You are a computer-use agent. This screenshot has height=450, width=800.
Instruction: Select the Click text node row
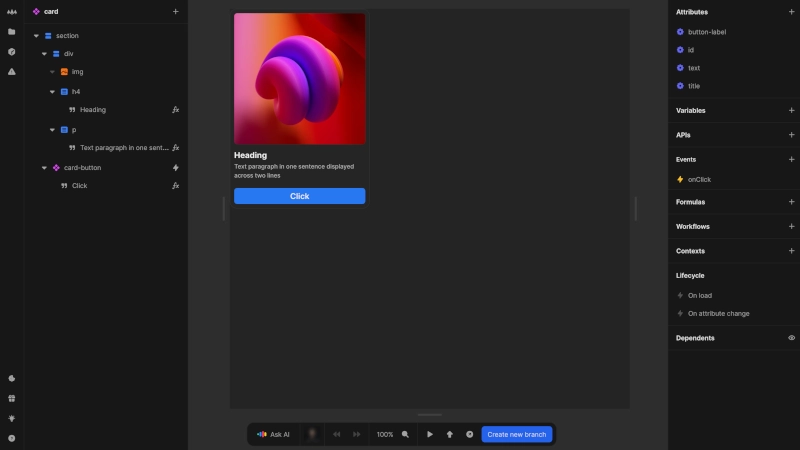tap(106, 186)
